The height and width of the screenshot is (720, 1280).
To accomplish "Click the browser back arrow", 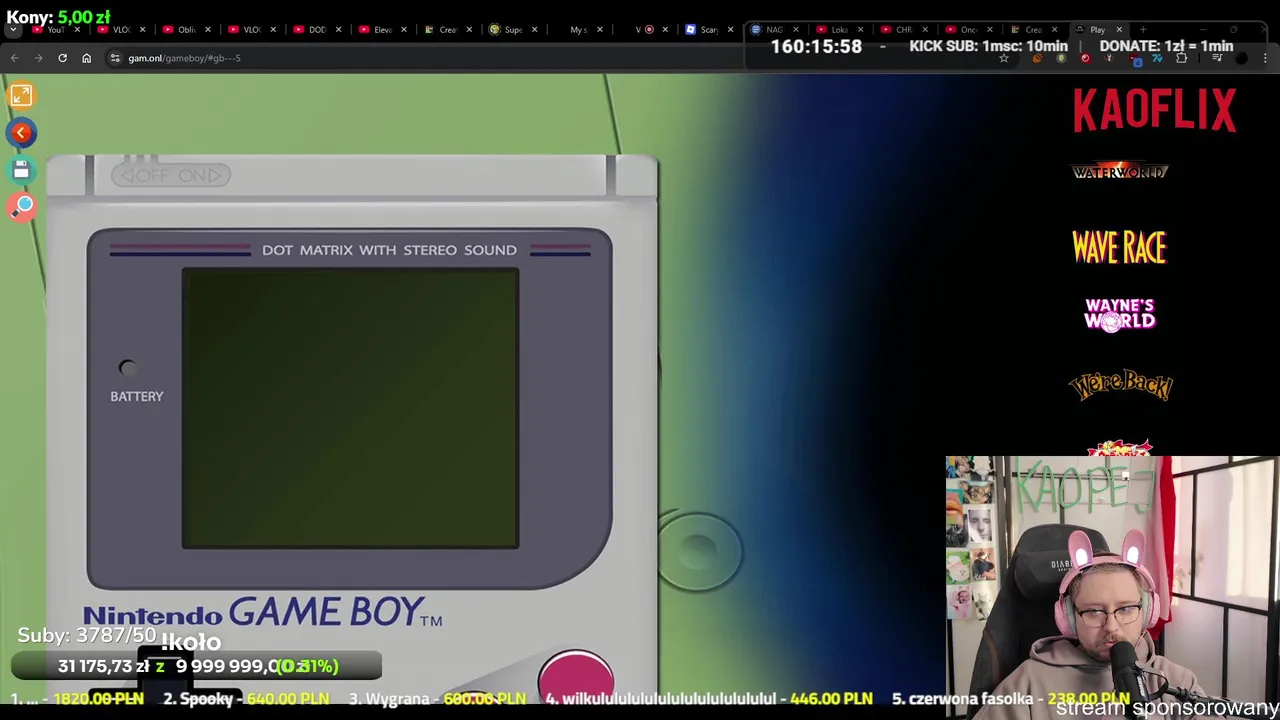I will pyautogui.click(x=14, y=58).
